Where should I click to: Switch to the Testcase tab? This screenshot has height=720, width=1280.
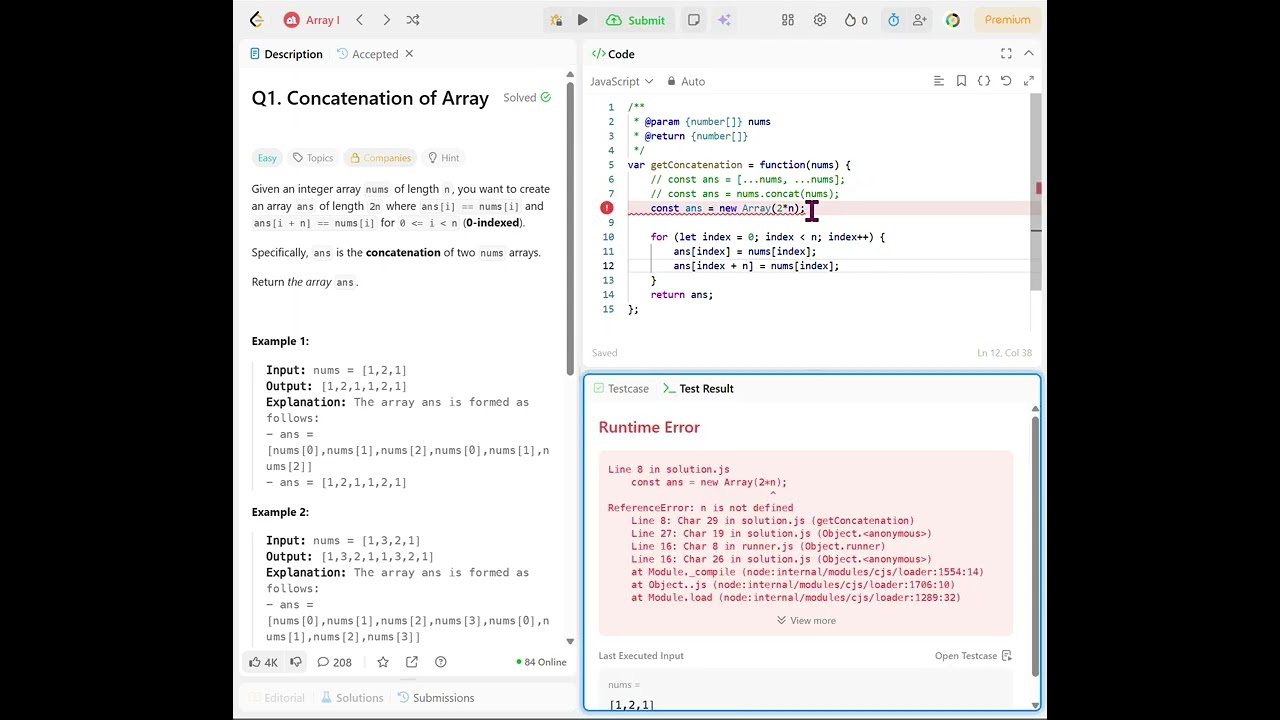click(620, 389)
